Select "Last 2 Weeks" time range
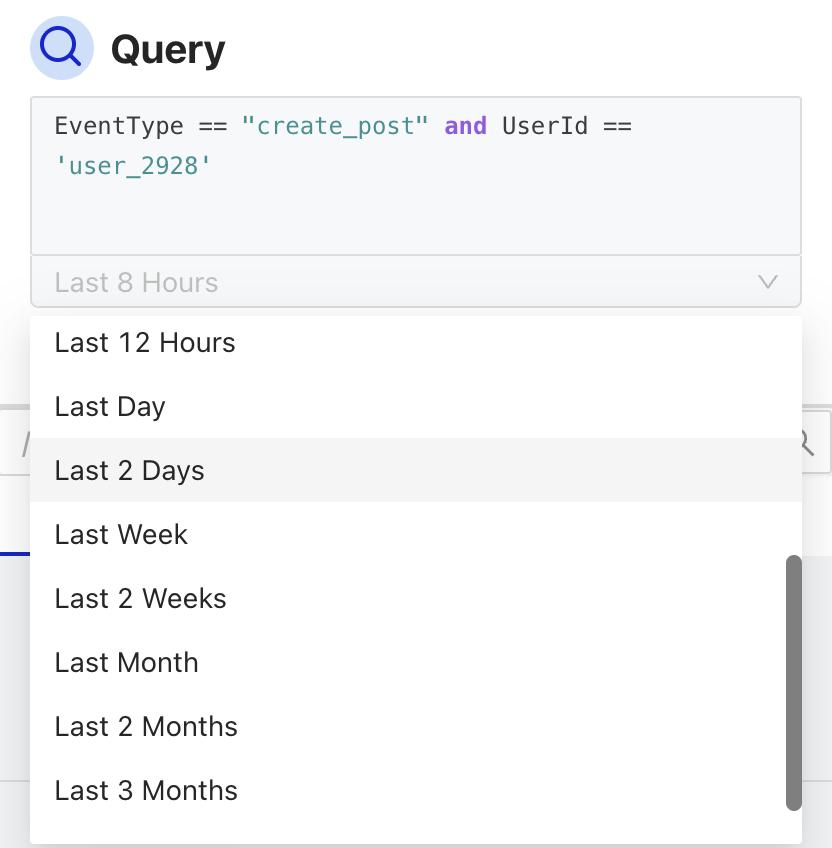The height and width of the screenshot is (848, 832). click(x=140, y=599)
